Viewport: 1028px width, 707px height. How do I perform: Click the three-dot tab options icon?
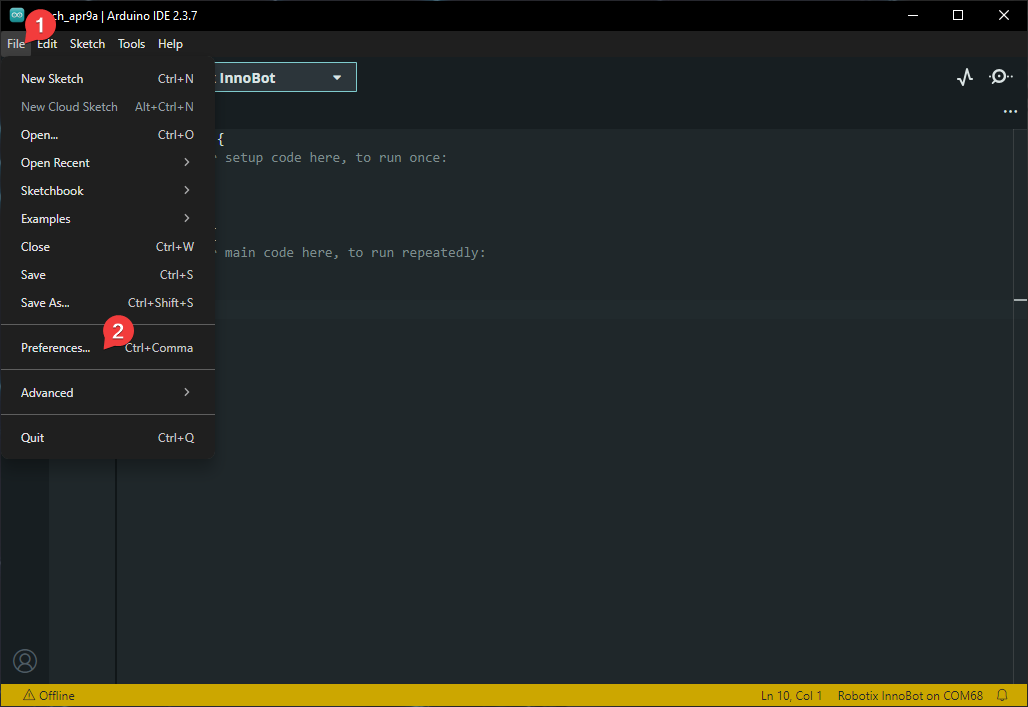[1010, 112]
